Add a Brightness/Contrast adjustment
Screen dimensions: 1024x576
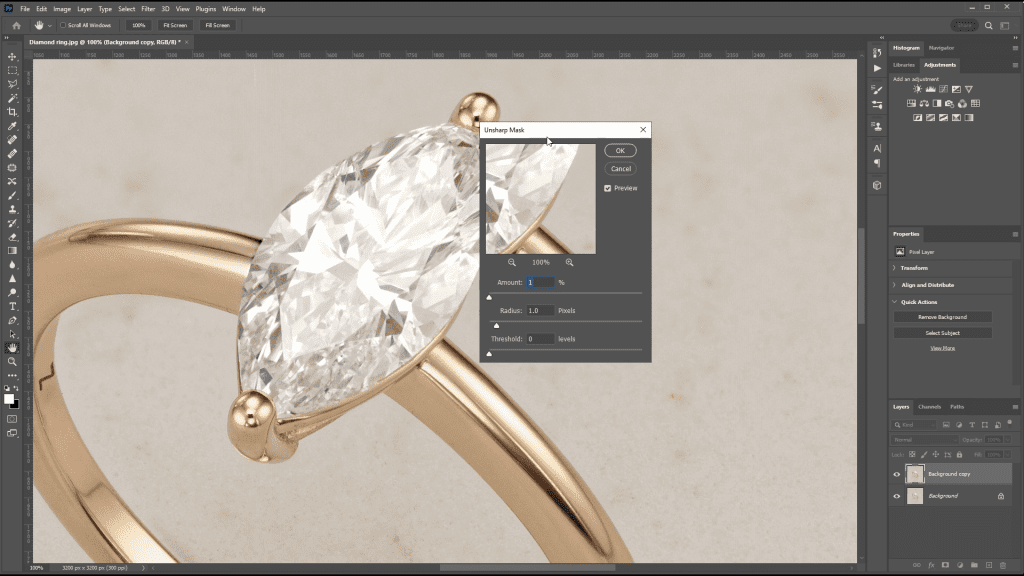pos(918,89)
